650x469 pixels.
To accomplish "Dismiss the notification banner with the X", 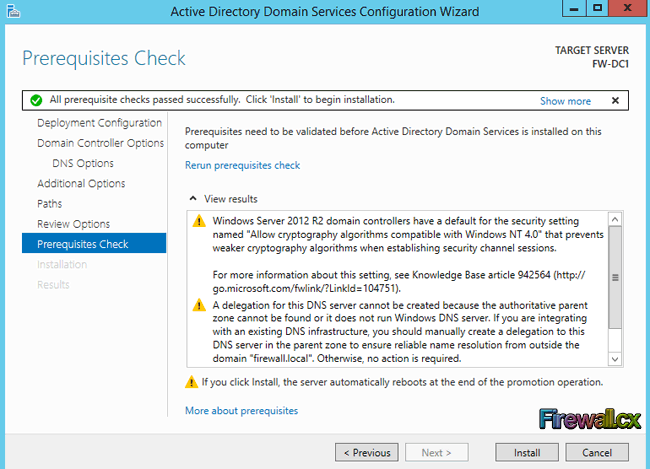I will [615, 100].
